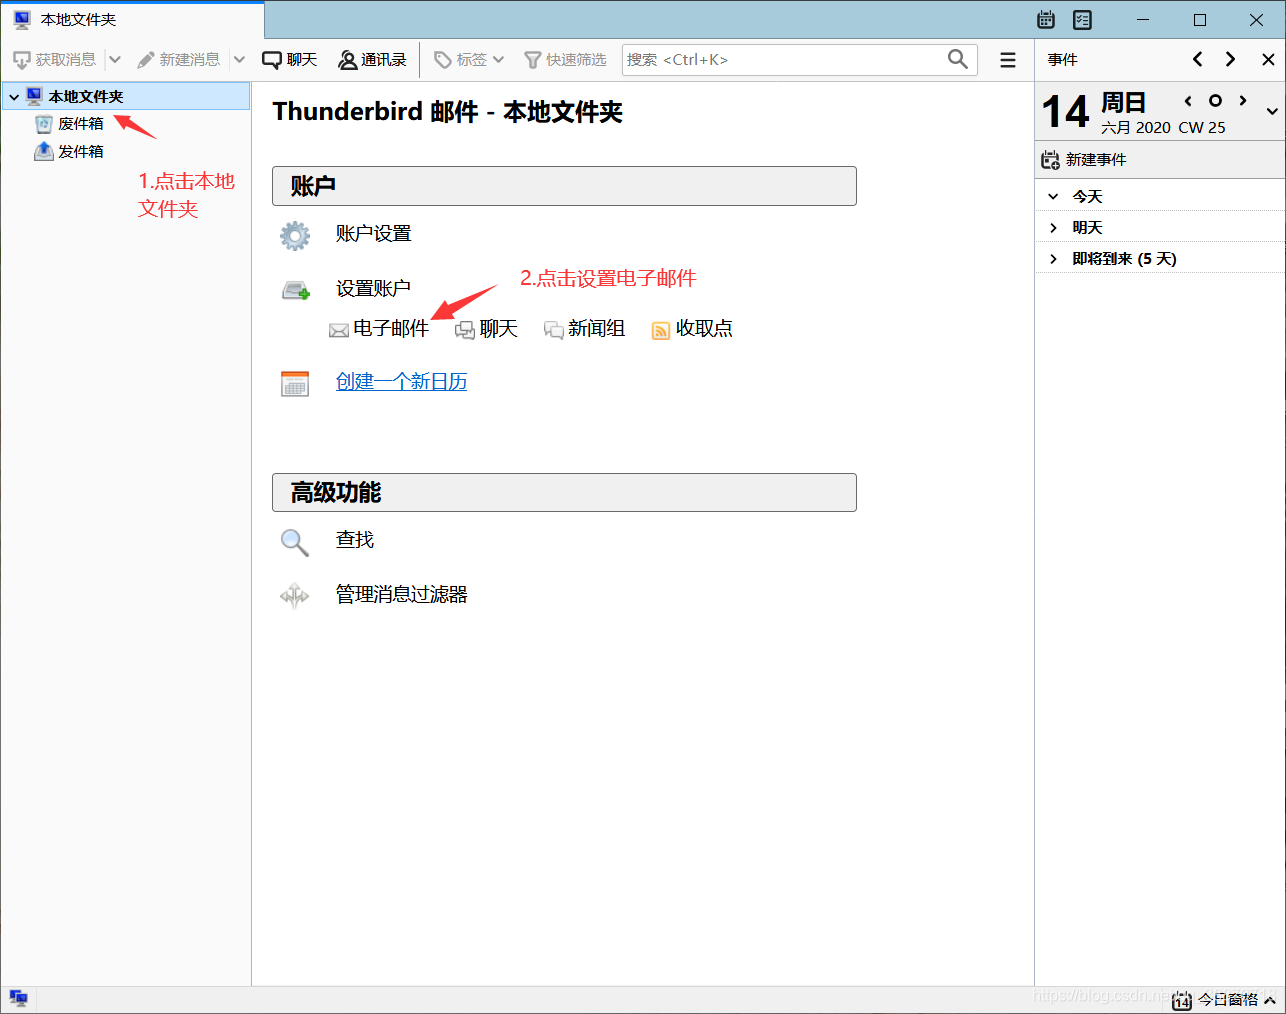The width and height of the screenshot is (1286, 1014).
Task: Click the 账户 section header
Action: click(x=564, y=186)
